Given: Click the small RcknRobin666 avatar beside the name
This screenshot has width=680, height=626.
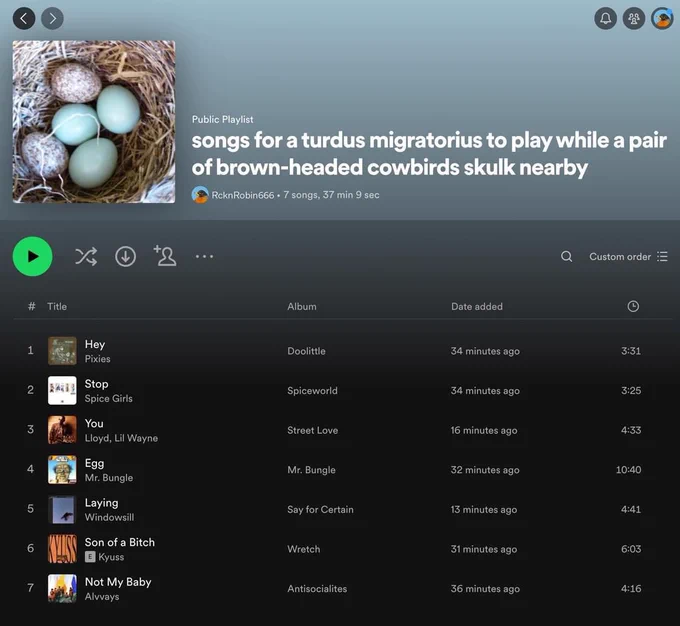Looking at the screenshot, I should (200, 195).
